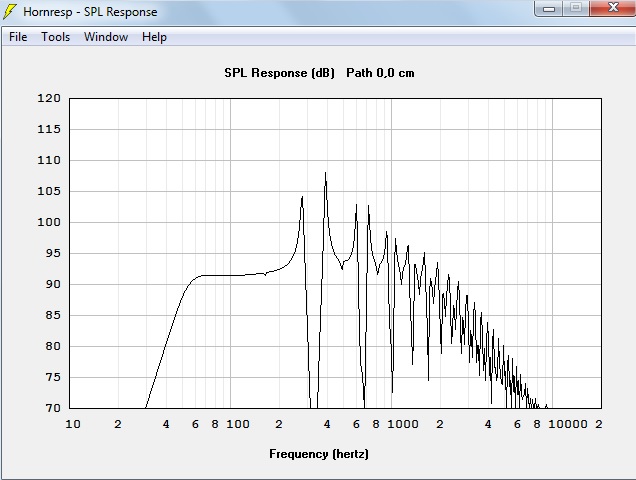The width and height of the screenshot is (636, 480).
Task: Click the 85 dB axis value
Action: pos(53,315)
